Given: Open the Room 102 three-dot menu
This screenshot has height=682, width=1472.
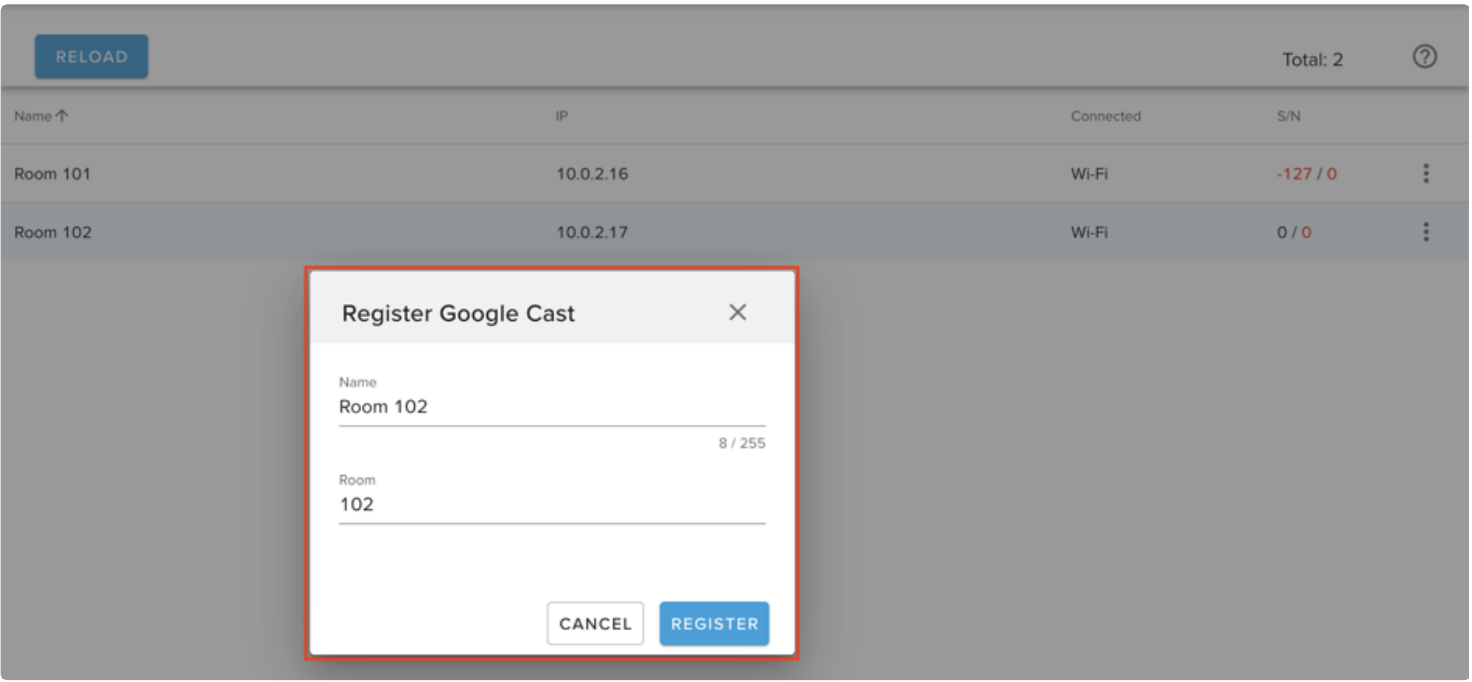Looking at the screenshot, I should tap(1425, 232).
